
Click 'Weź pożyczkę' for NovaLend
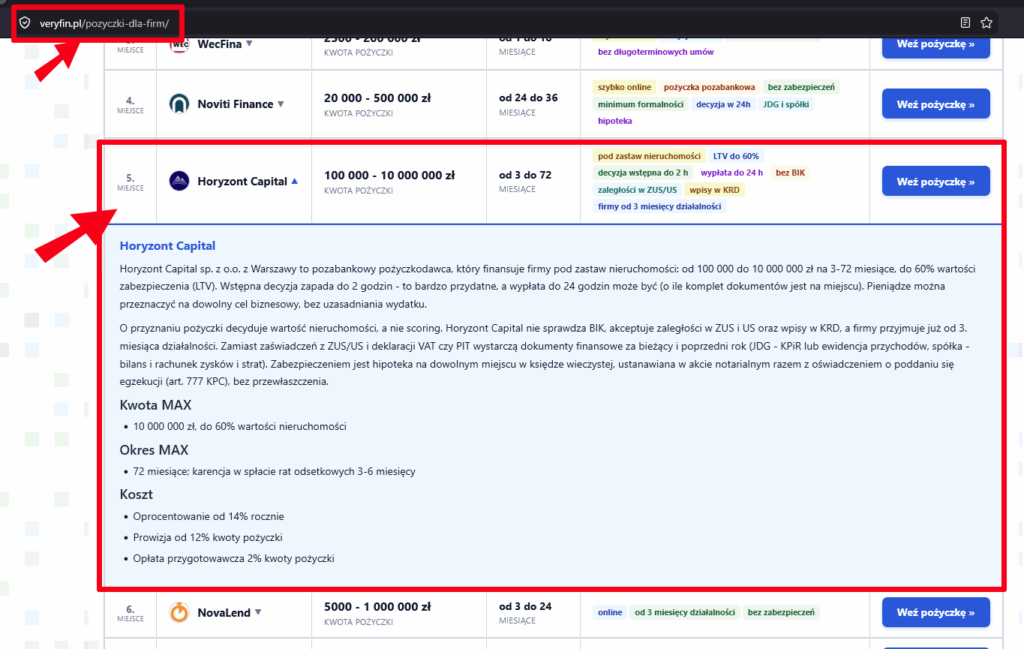(x=935, y=612)
